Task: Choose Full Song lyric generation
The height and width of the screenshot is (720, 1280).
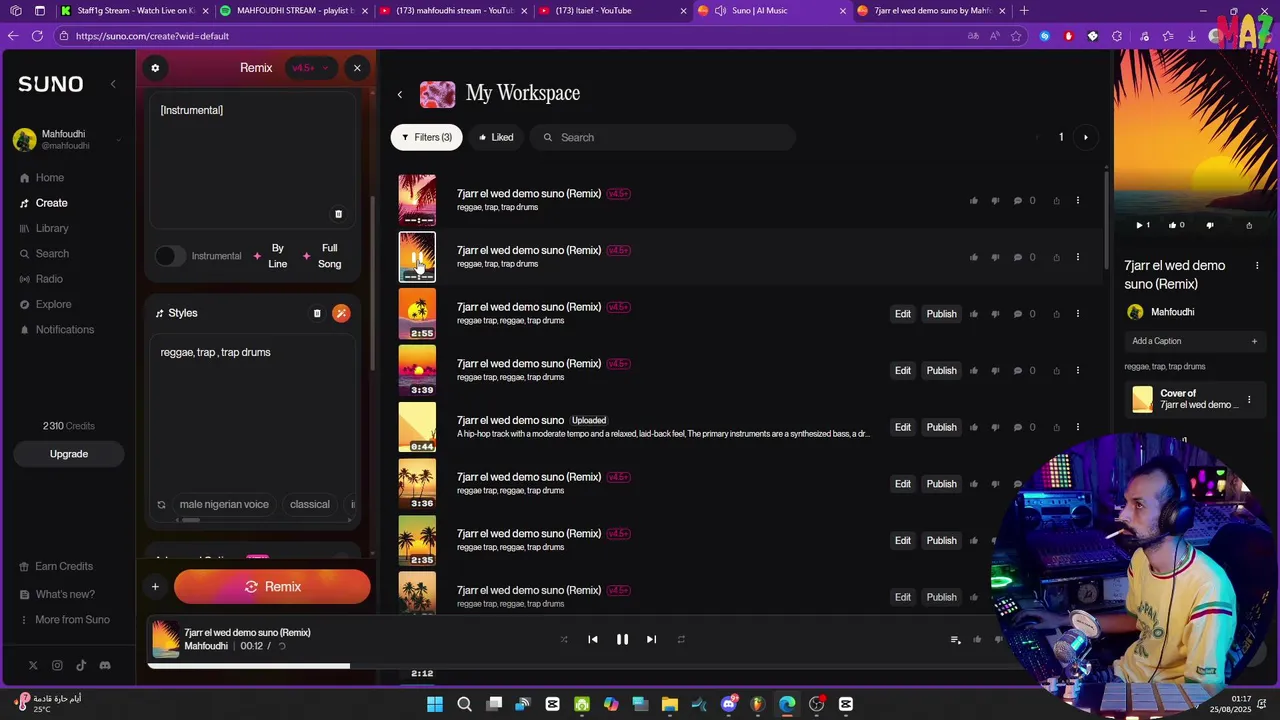Action: (323, 256)
